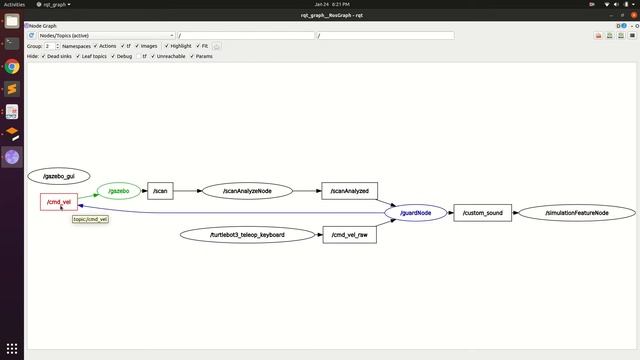Click the screen recording indicator in top bar
640x360 pixels.
pos(592,4)
